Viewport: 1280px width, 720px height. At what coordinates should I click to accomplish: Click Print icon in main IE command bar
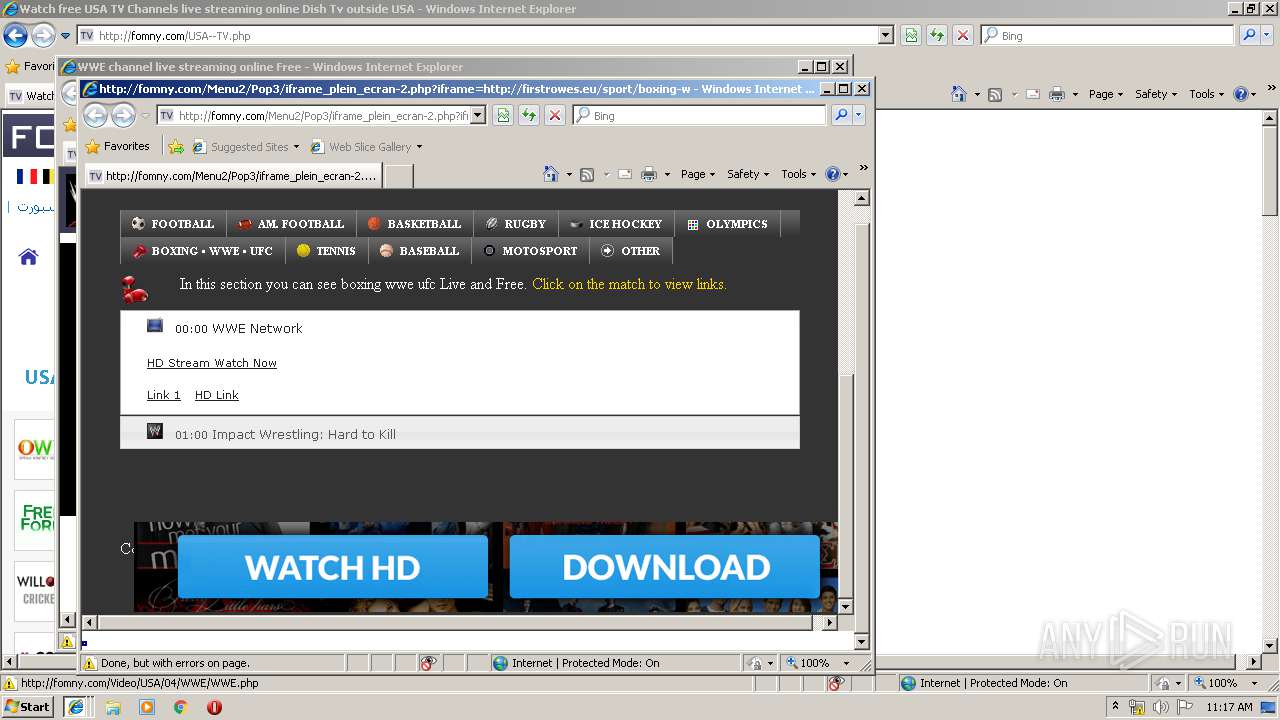click(x=1057, y=94)
